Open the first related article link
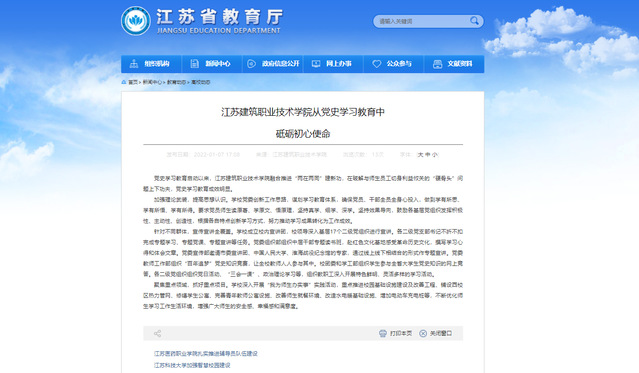Screen dimensions: 639x373 pos(206,353)
